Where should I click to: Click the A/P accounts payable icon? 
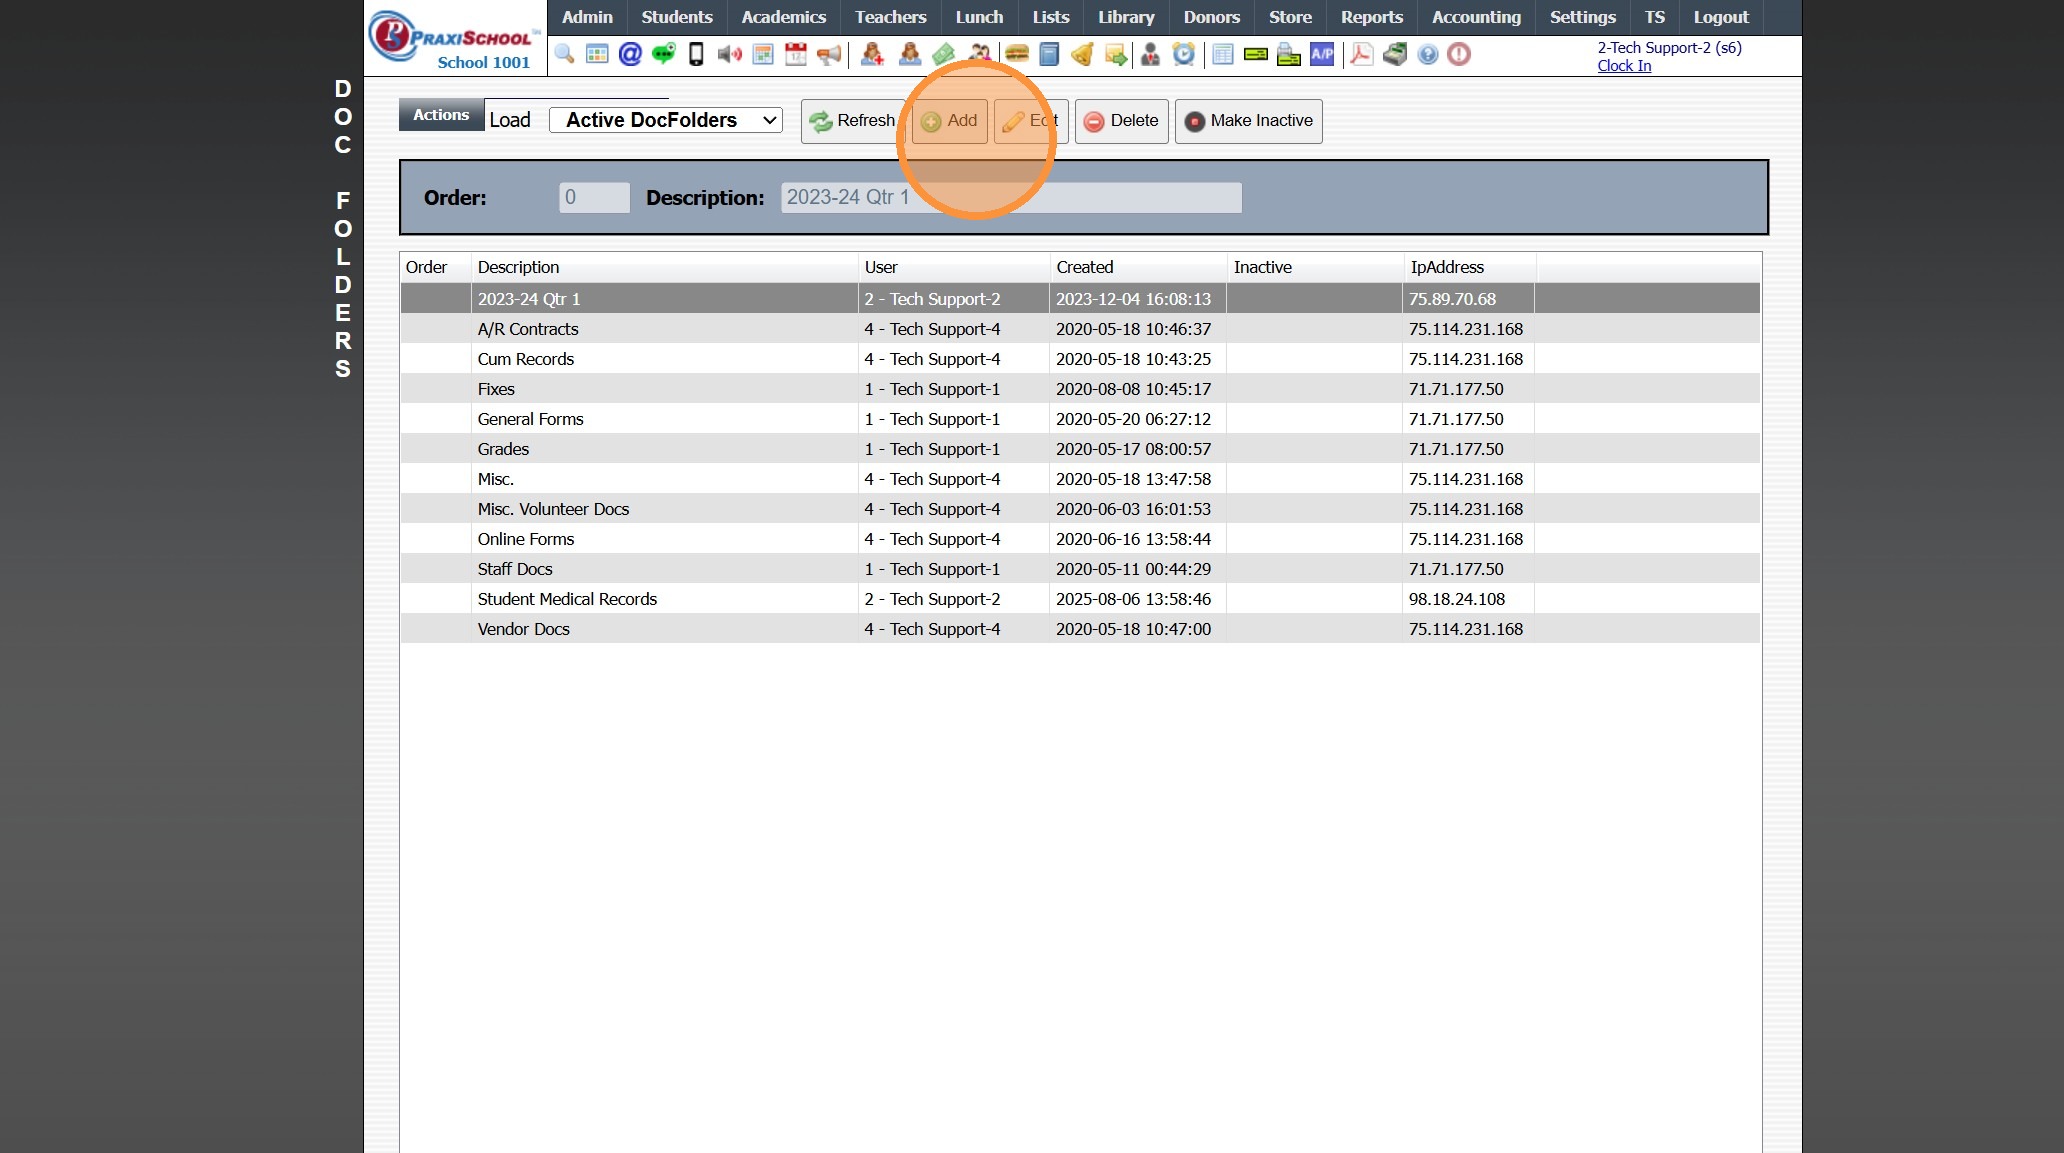click(1322, 54)
